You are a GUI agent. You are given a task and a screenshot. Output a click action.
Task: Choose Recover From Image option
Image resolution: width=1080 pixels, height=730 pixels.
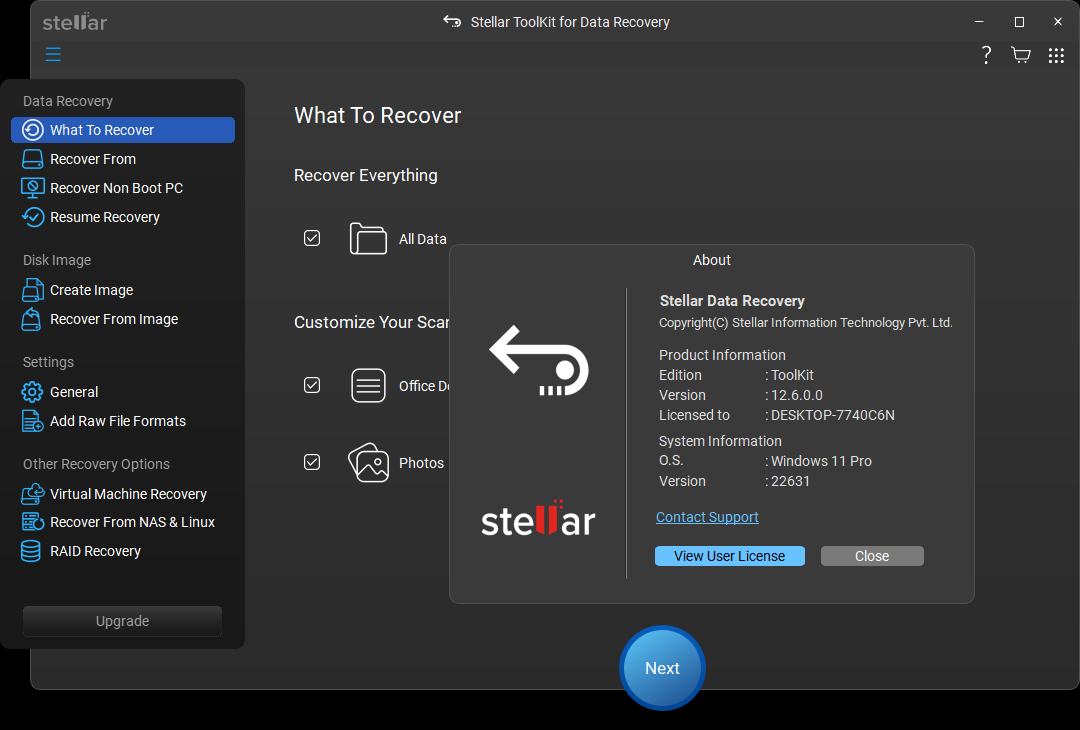point(114,319)
